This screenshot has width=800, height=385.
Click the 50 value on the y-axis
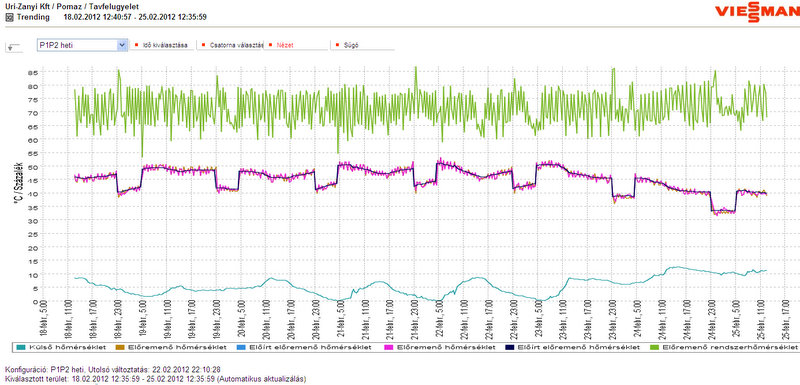pyautogui.click(x=32, y=167)
